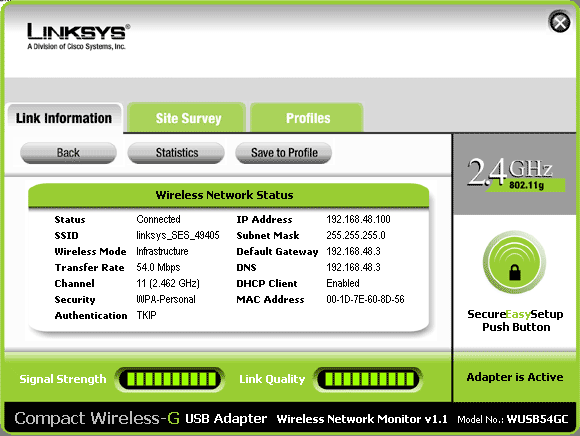Click the Authentication field label

(91, 315)
